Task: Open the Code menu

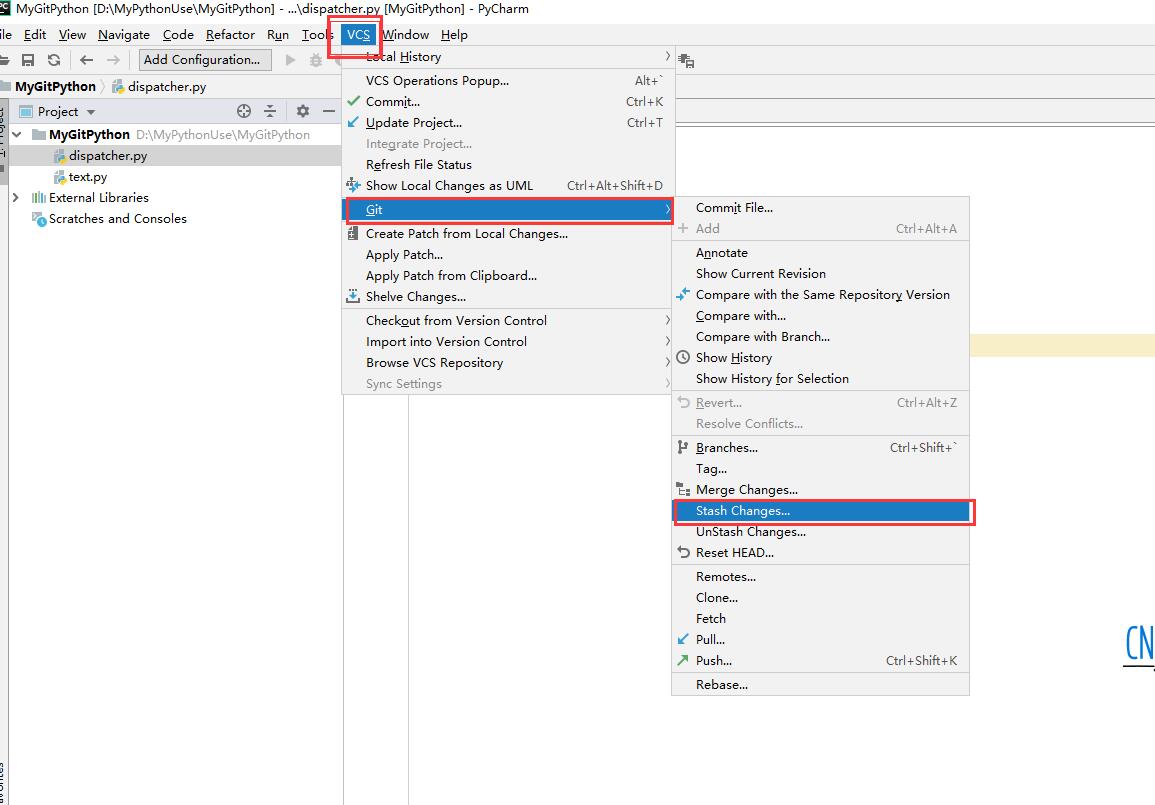Action: tap(178, 35)
